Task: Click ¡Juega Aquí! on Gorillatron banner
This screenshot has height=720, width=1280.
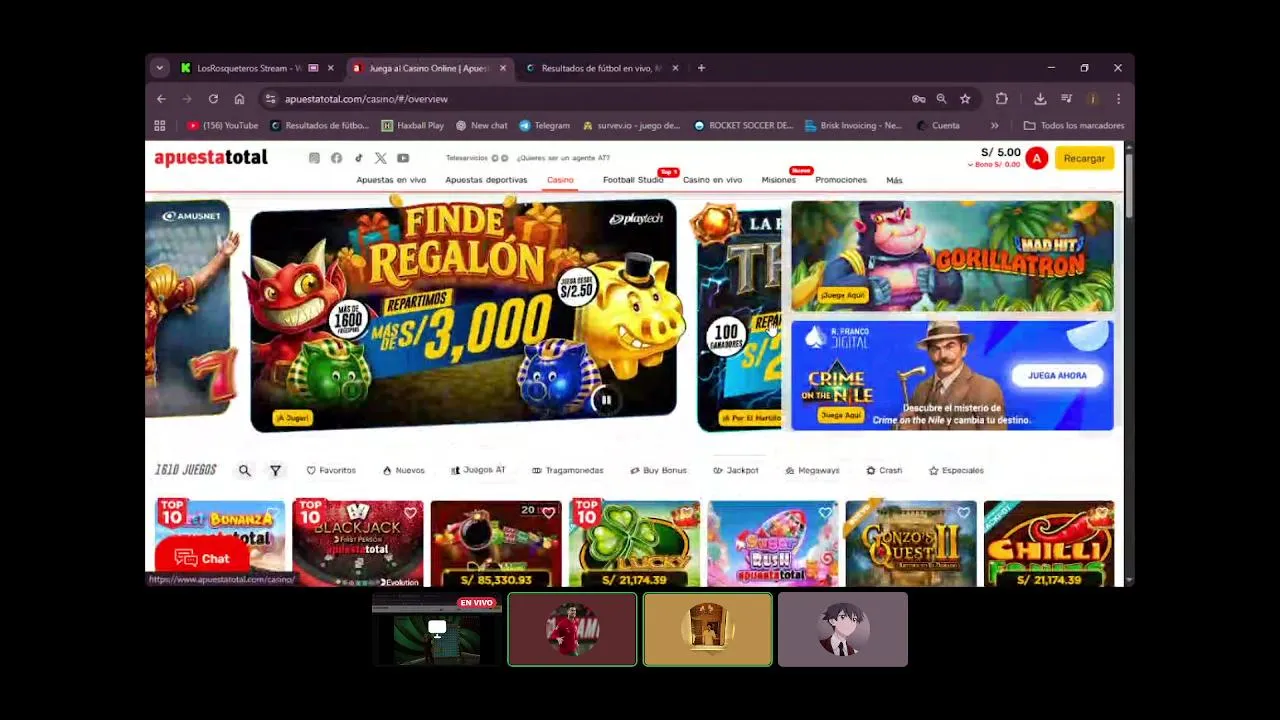Action: [842, 295]
